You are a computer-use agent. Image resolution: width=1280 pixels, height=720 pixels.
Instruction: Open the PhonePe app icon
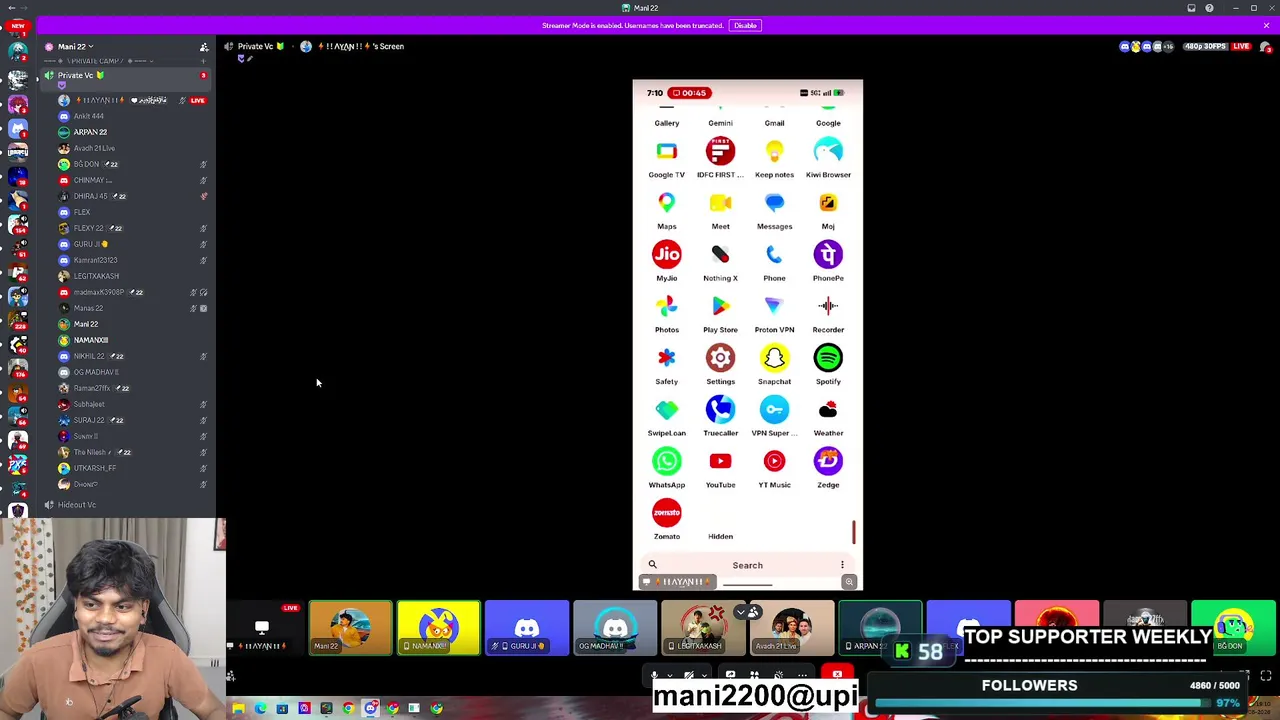(828, 254)
